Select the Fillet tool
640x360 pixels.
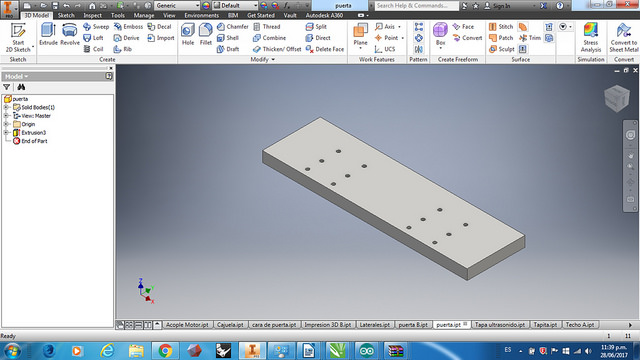tap(206, 34)
